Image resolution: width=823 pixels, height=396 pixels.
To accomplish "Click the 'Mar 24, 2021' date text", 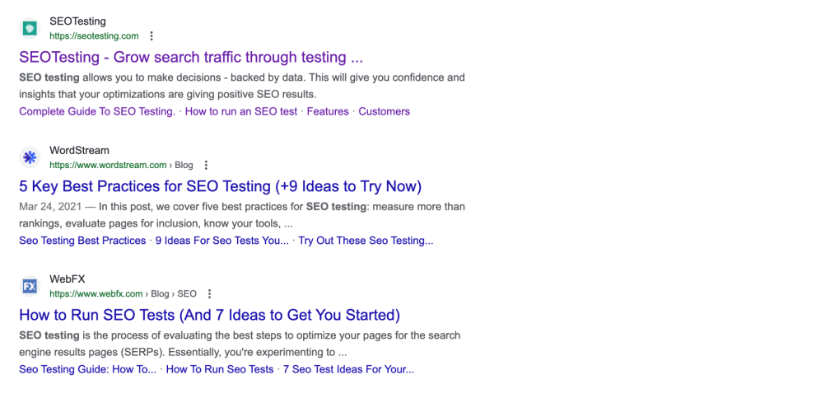I will point(50,206).
